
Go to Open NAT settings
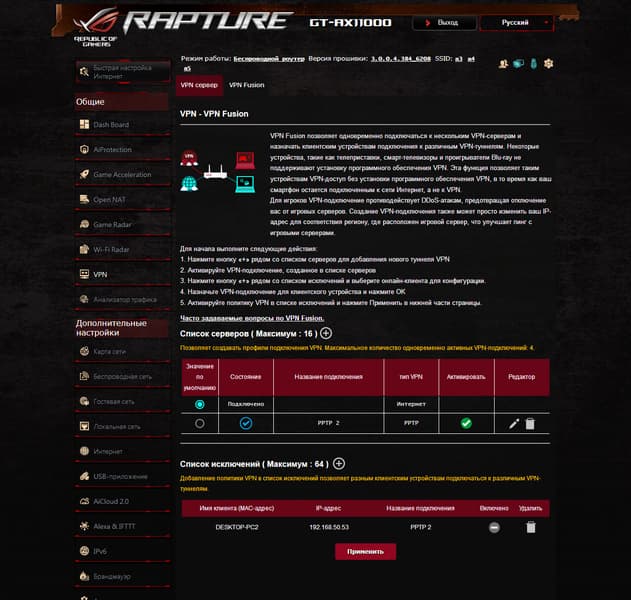tap(122, 200)
